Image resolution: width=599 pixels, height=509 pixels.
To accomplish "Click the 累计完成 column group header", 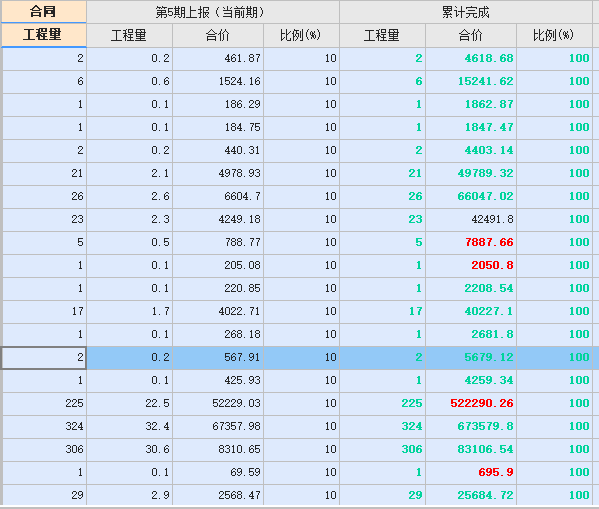I will click(466, 12).
